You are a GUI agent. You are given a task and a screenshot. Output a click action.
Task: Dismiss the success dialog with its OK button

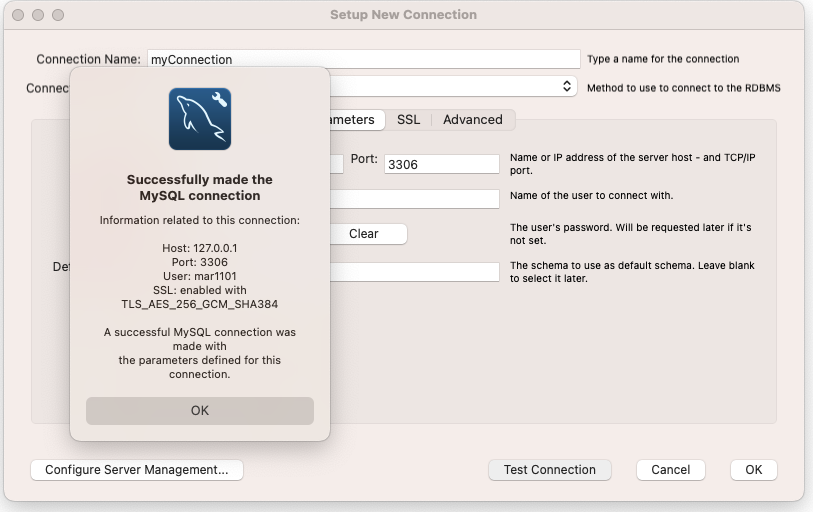click(x=200, y=410)
